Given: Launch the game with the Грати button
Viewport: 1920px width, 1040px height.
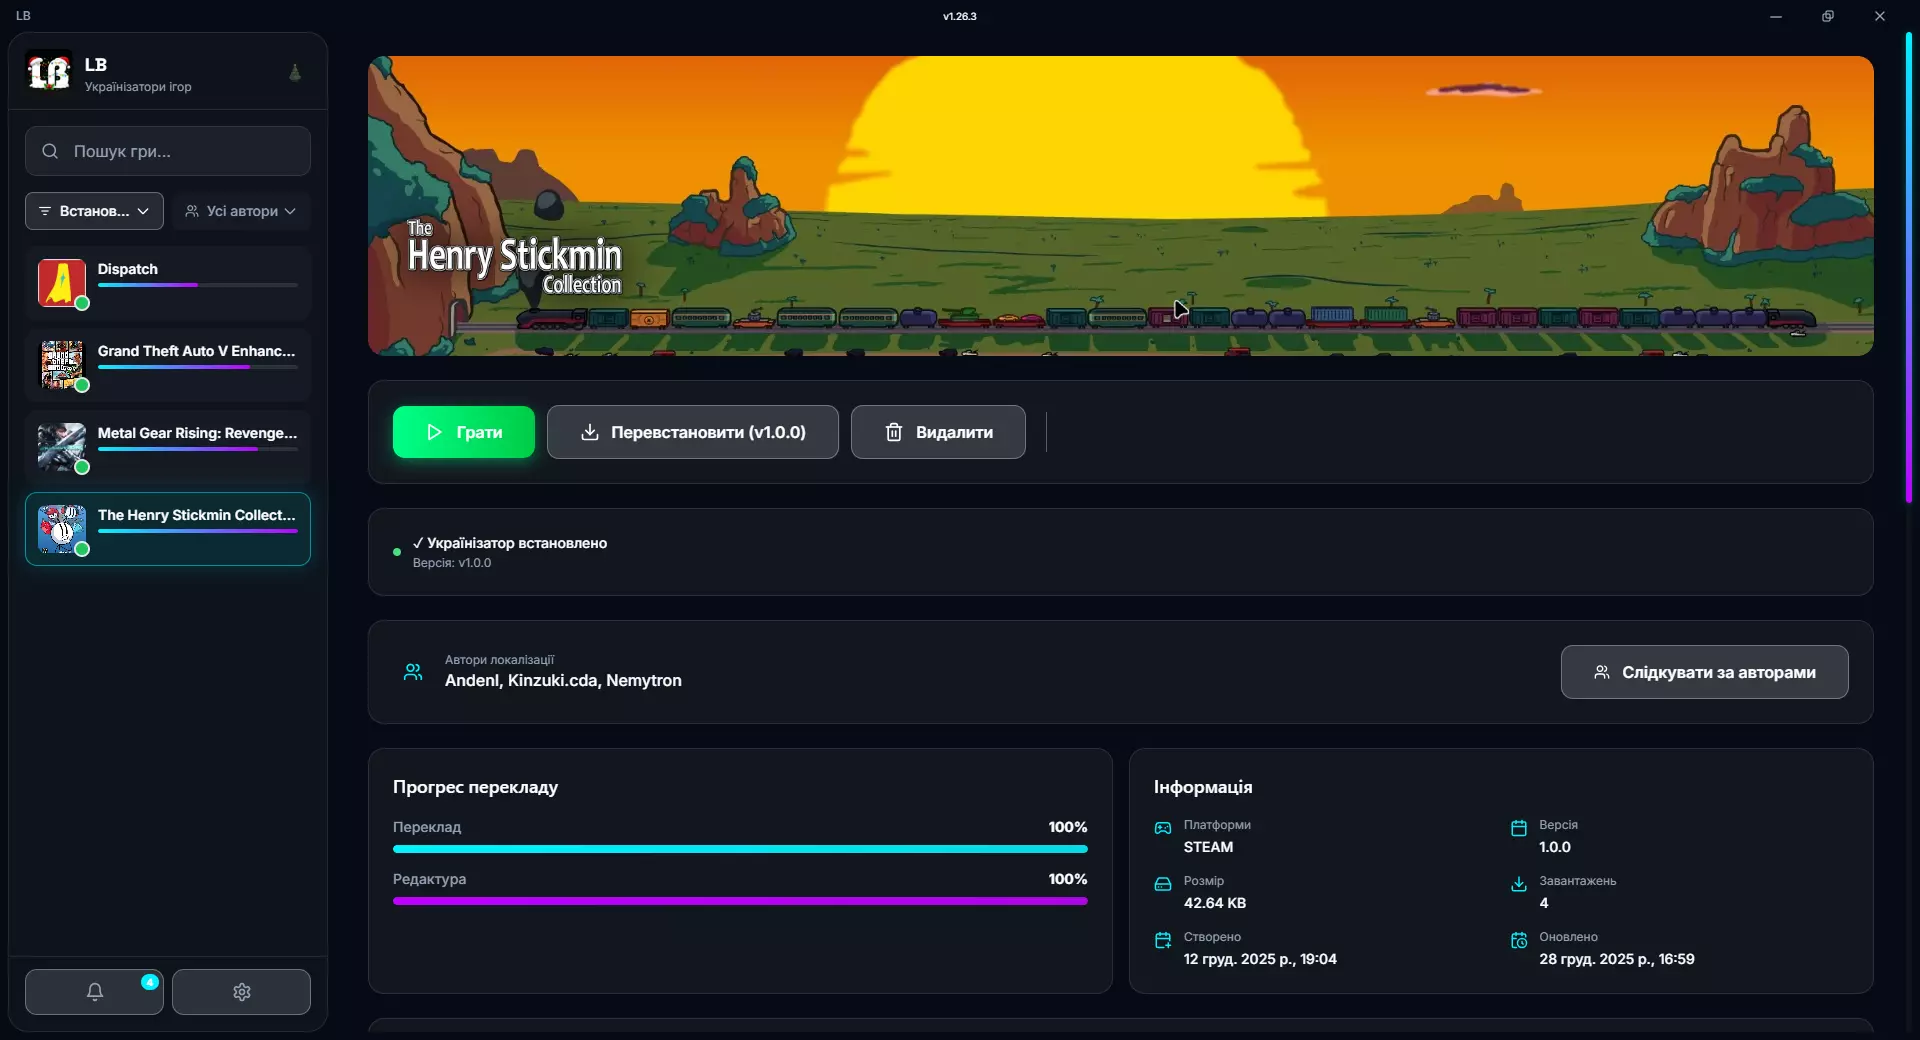Looking at the screenshot, I should (x=464, y=432).
